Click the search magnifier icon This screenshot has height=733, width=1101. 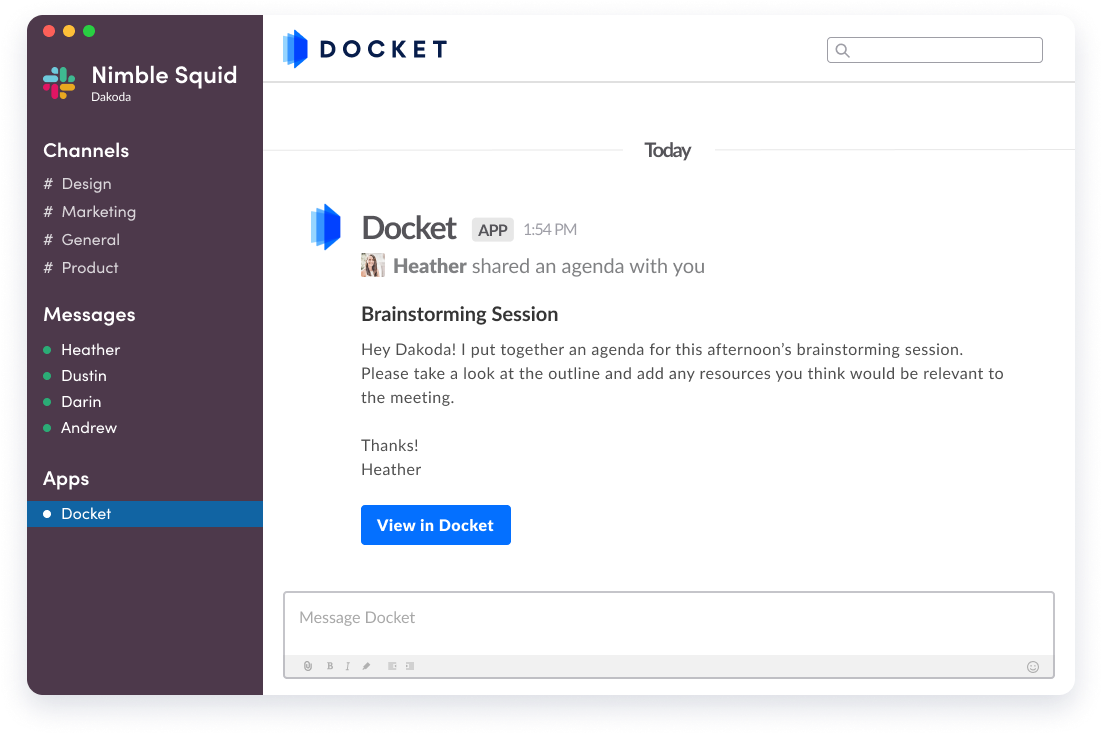843,50
